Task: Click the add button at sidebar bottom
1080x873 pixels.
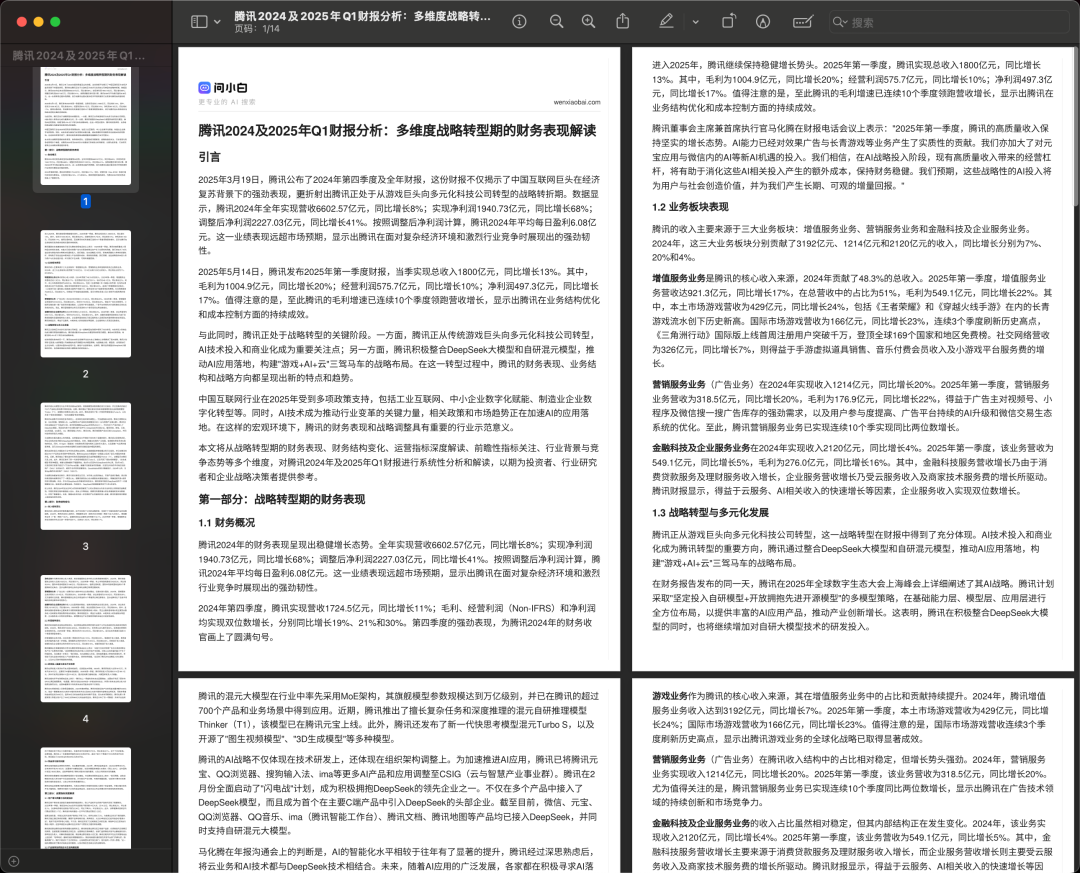Action: tap(13, 861)
